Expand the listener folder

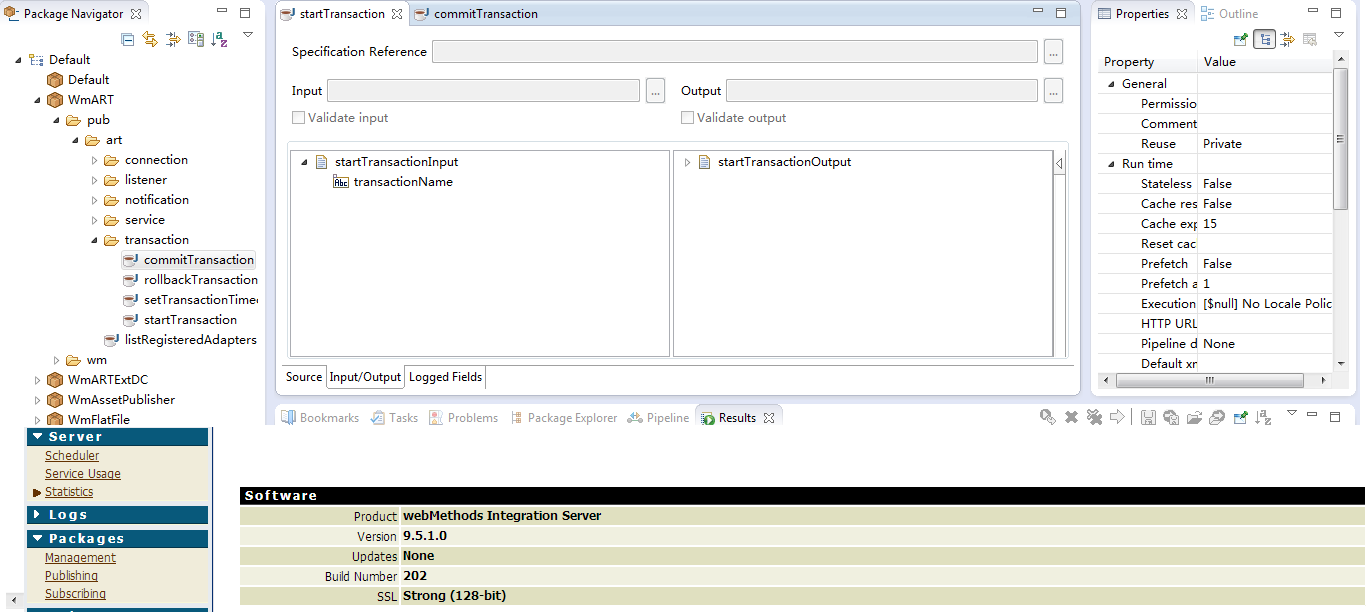tap(94, 180)
